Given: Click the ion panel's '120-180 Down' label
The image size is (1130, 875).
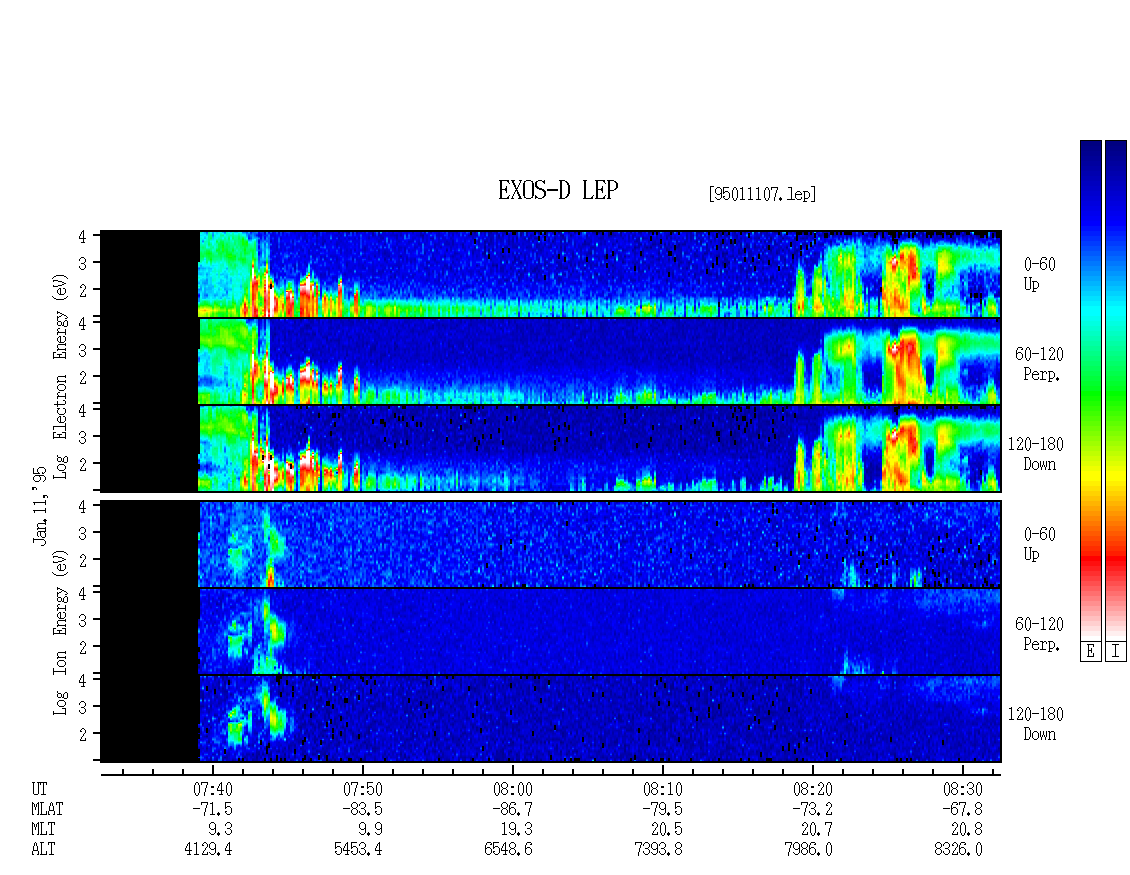Looking at the screenshot, I should (x=1035, y=724).
